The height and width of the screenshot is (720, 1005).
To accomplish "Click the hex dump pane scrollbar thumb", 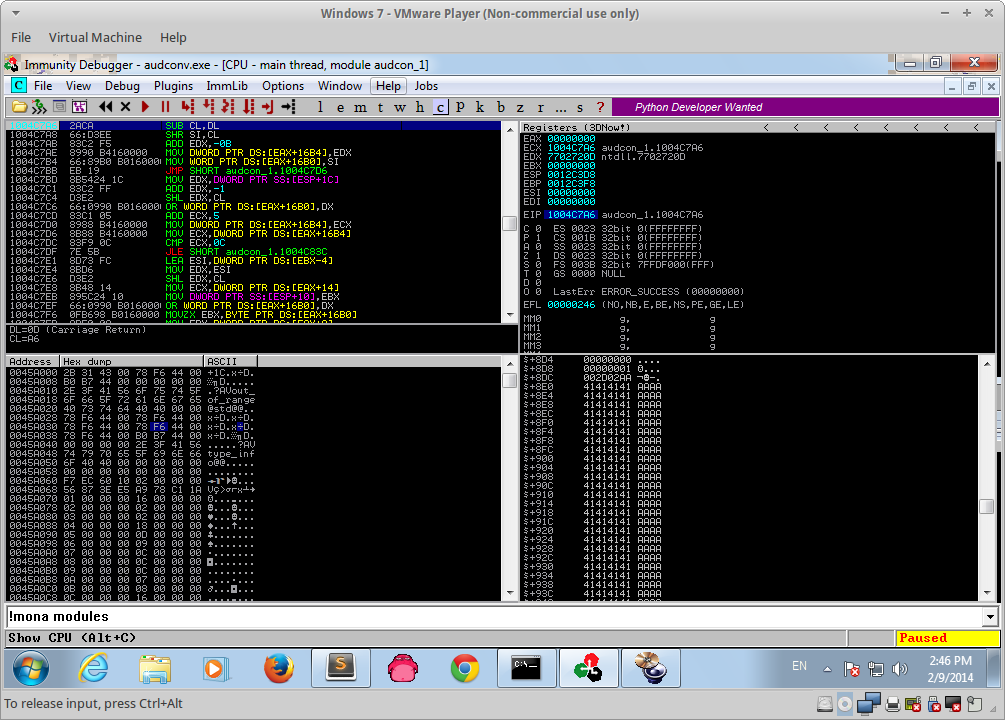I will (x=510, y=381).
